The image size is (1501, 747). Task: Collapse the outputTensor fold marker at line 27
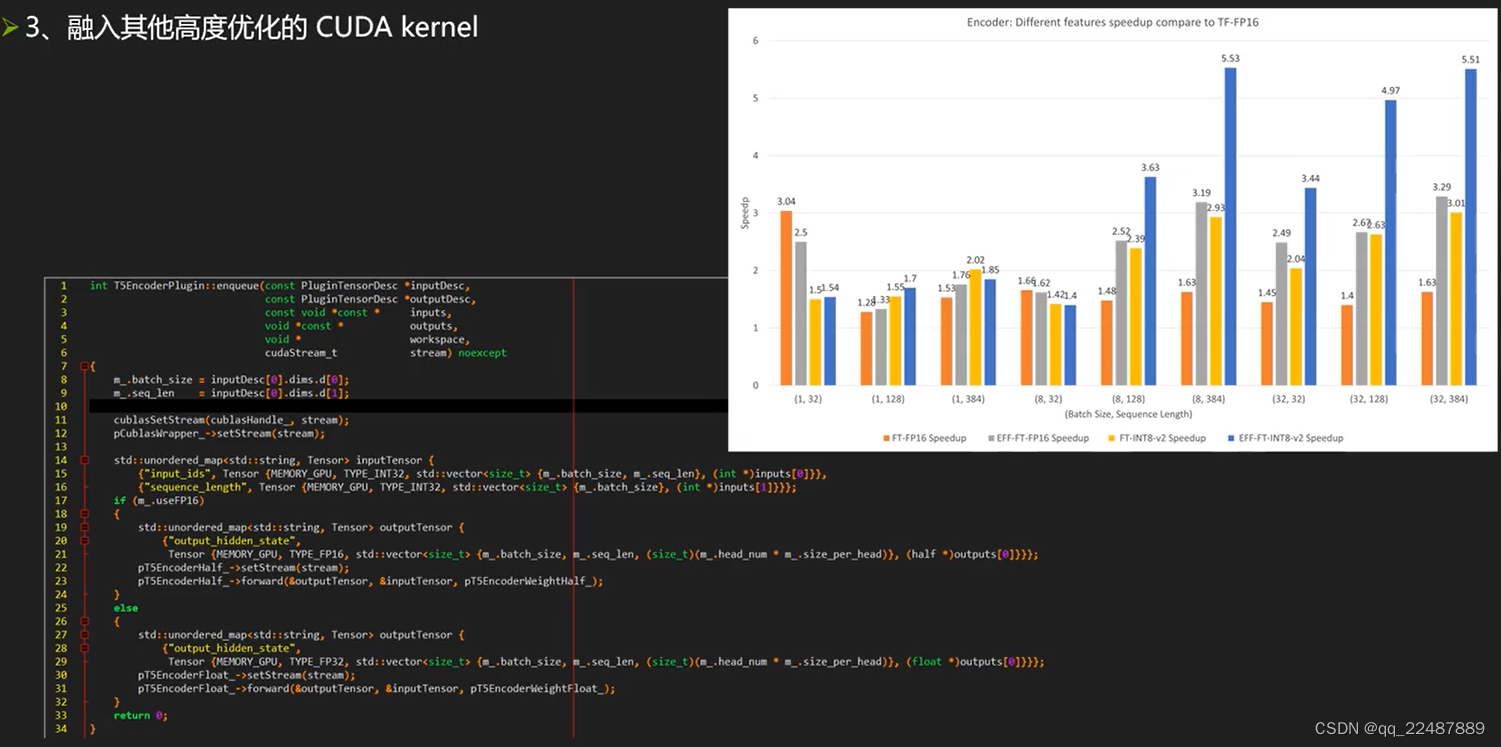click(x=84, y=635)
